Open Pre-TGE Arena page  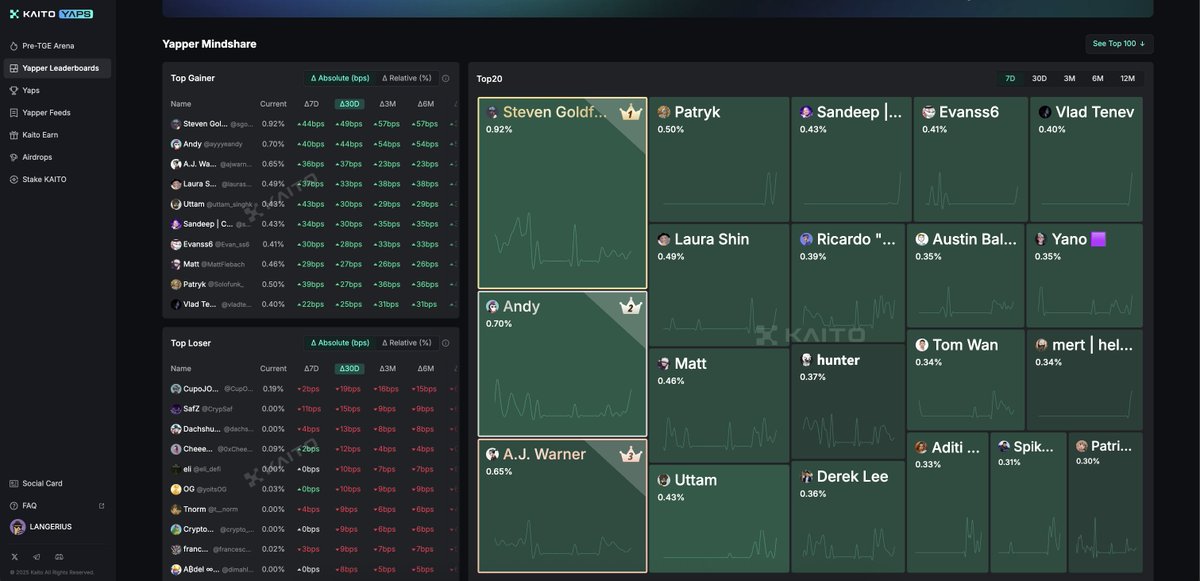point(57,46)
